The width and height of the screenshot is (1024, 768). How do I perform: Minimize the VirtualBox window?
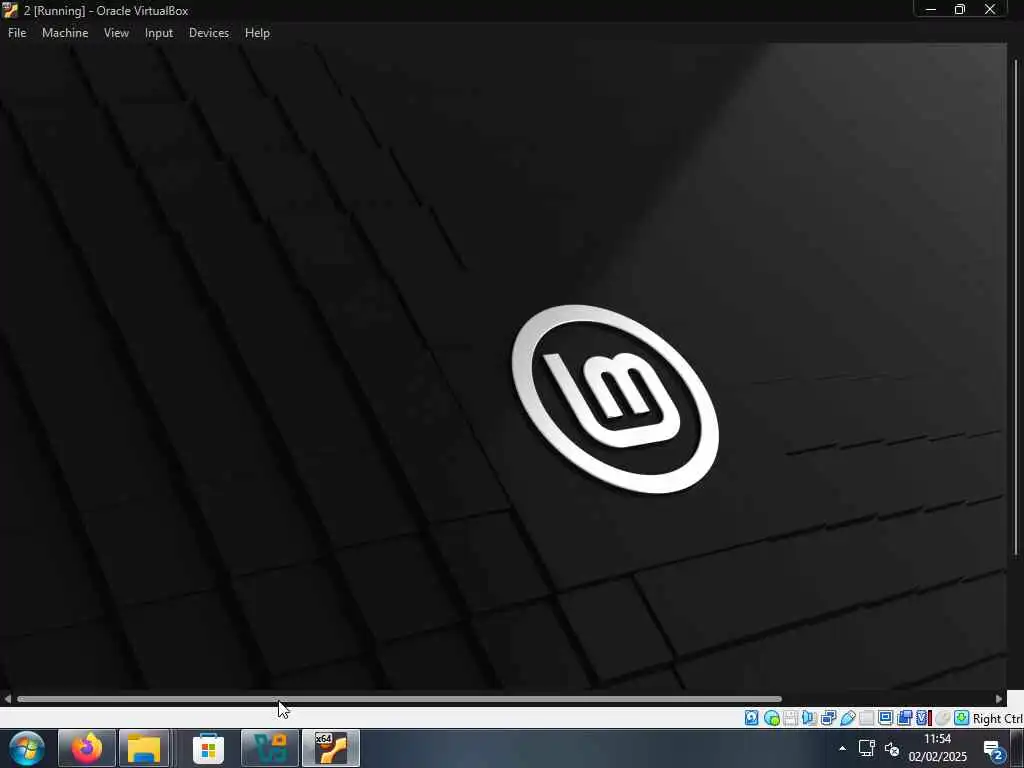pos(931,9)
